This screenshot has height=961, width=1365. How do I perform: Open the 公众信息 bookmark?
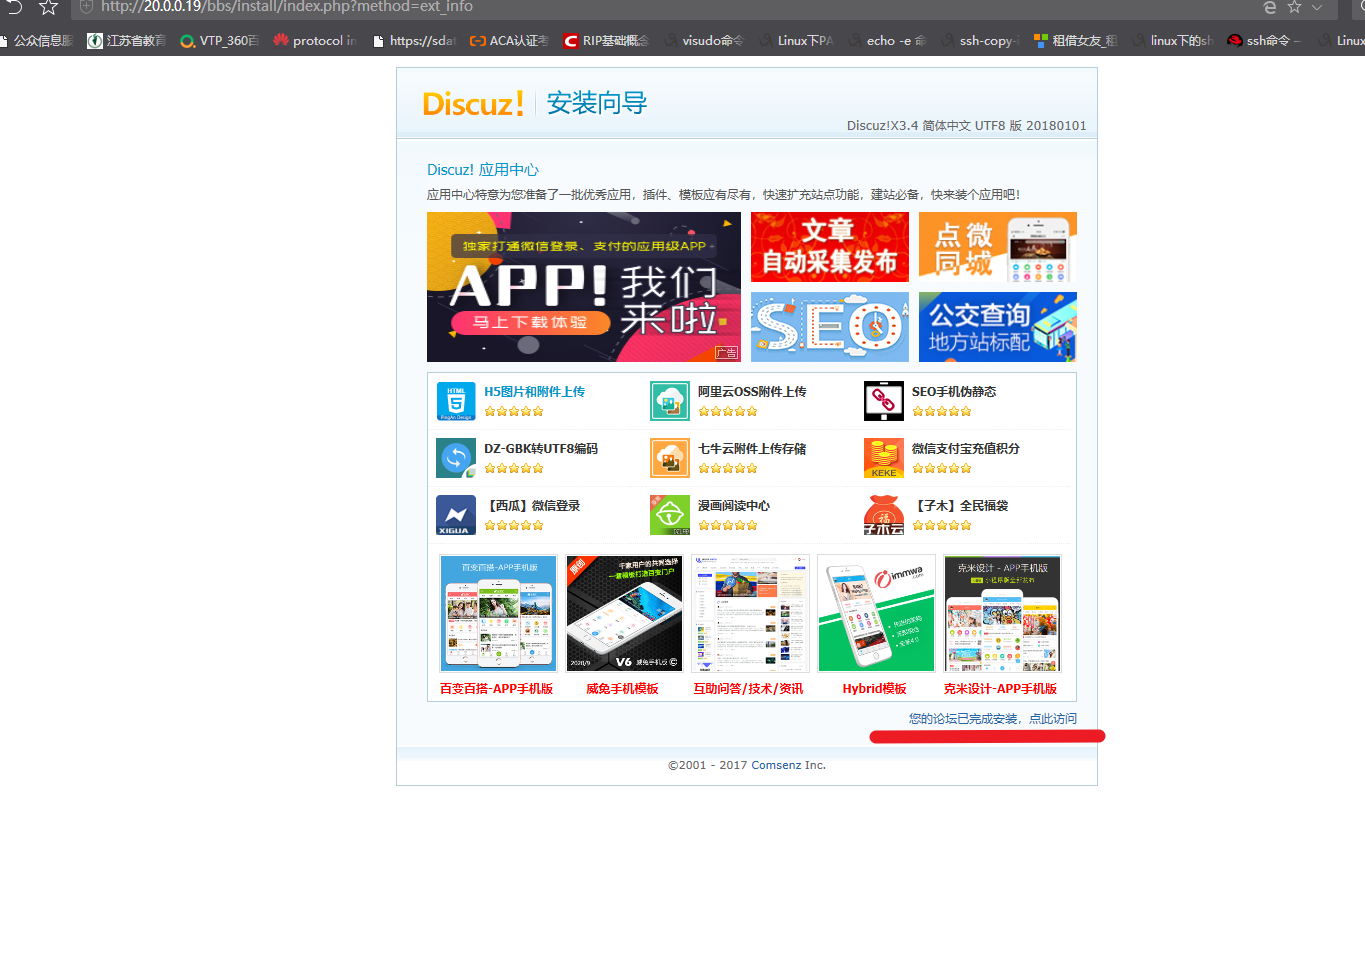pyautogui.click(x=37, y=41)
